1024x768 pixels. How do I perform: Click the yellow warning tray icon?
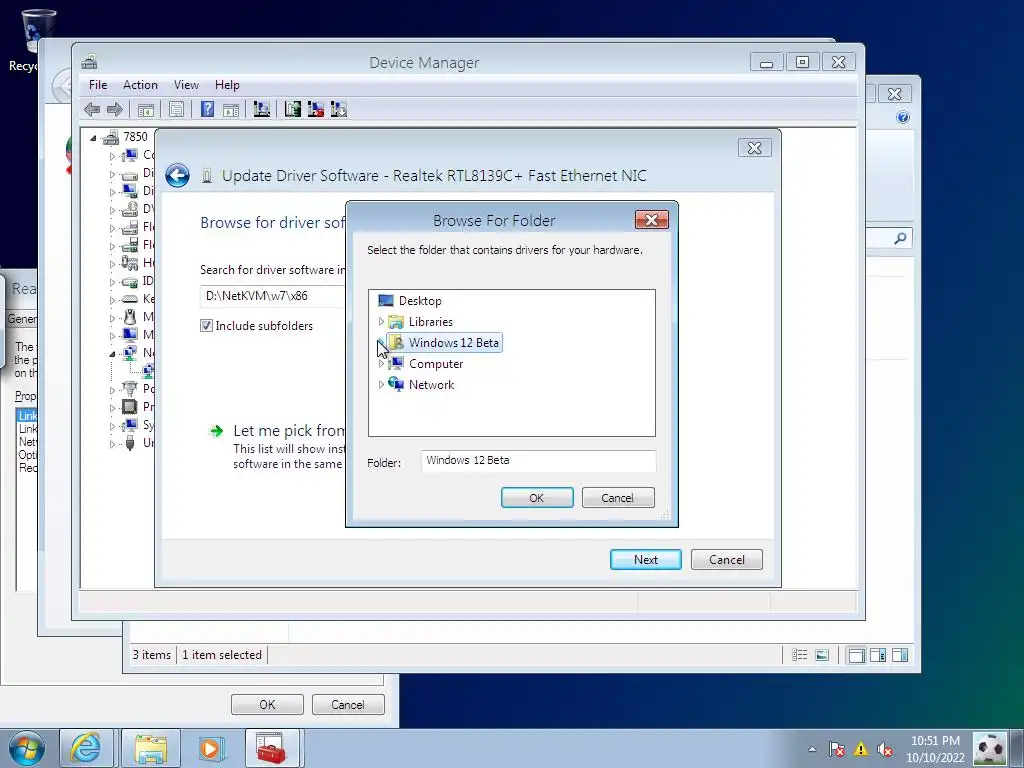point(861,749)
